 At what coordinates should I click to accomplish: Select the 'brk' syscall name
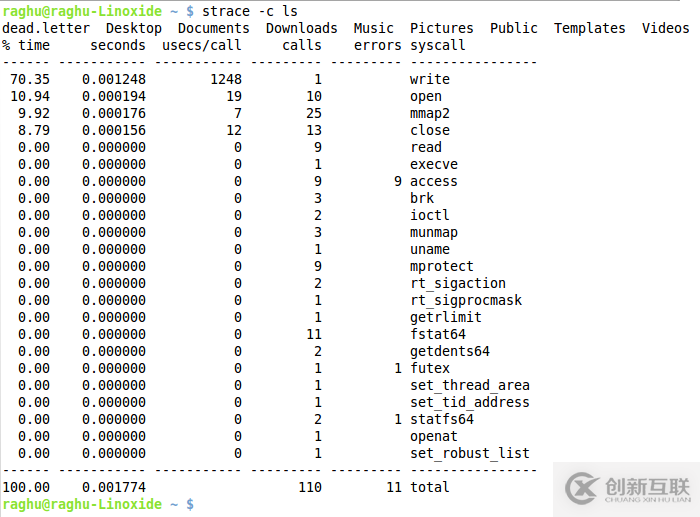point(422,198)
